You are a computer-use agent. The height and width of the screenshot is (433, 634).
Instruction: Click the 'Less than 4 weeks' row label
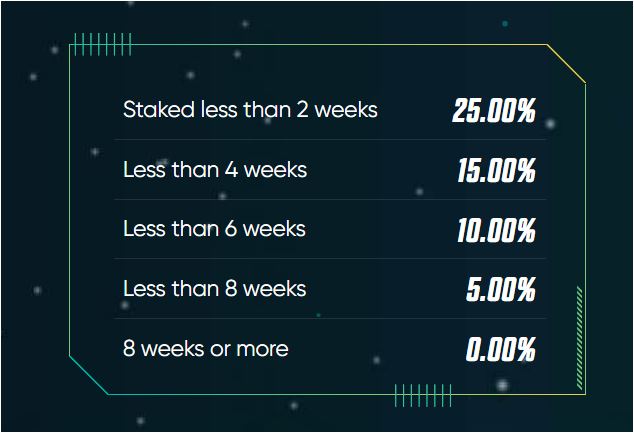tap(215, 169)
